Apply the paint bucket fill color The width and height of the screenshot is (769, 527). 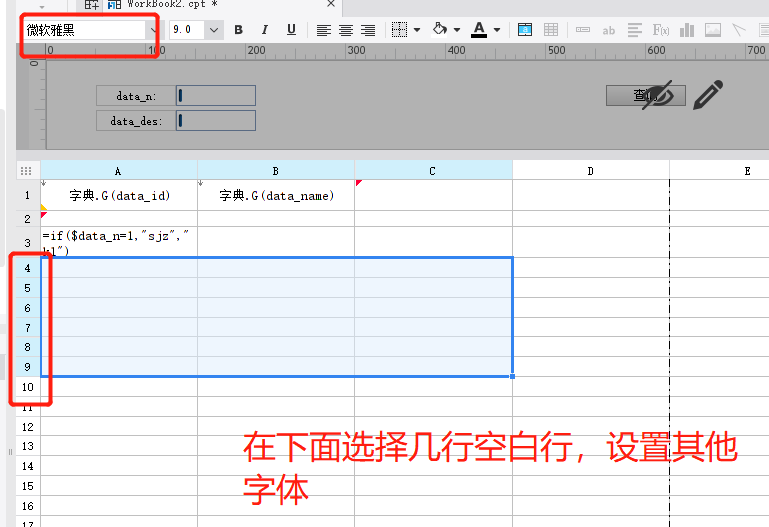(x=439, y=29)
